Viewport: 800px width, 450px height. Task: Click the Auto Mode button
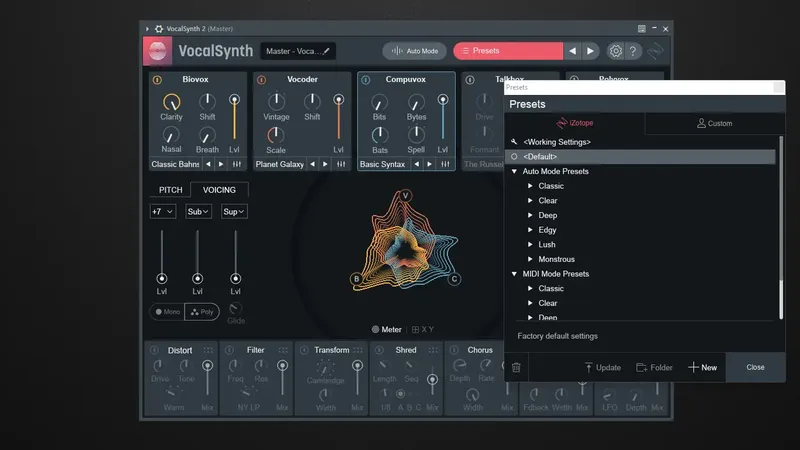tap(414, 51)
